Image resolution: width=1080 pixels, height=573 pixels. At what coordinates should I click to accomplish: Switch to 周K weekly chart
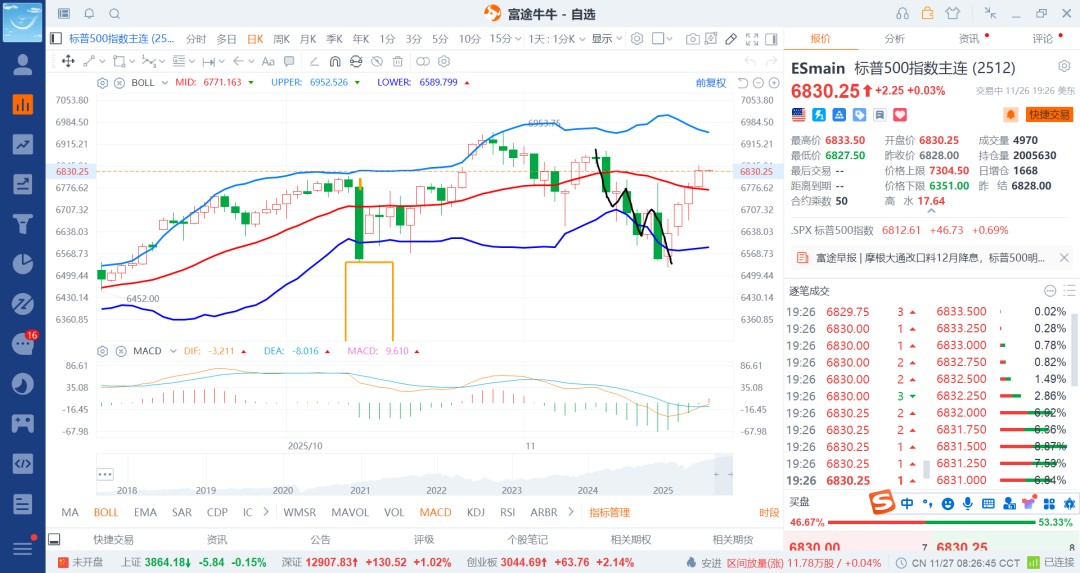tap(282, 39)
